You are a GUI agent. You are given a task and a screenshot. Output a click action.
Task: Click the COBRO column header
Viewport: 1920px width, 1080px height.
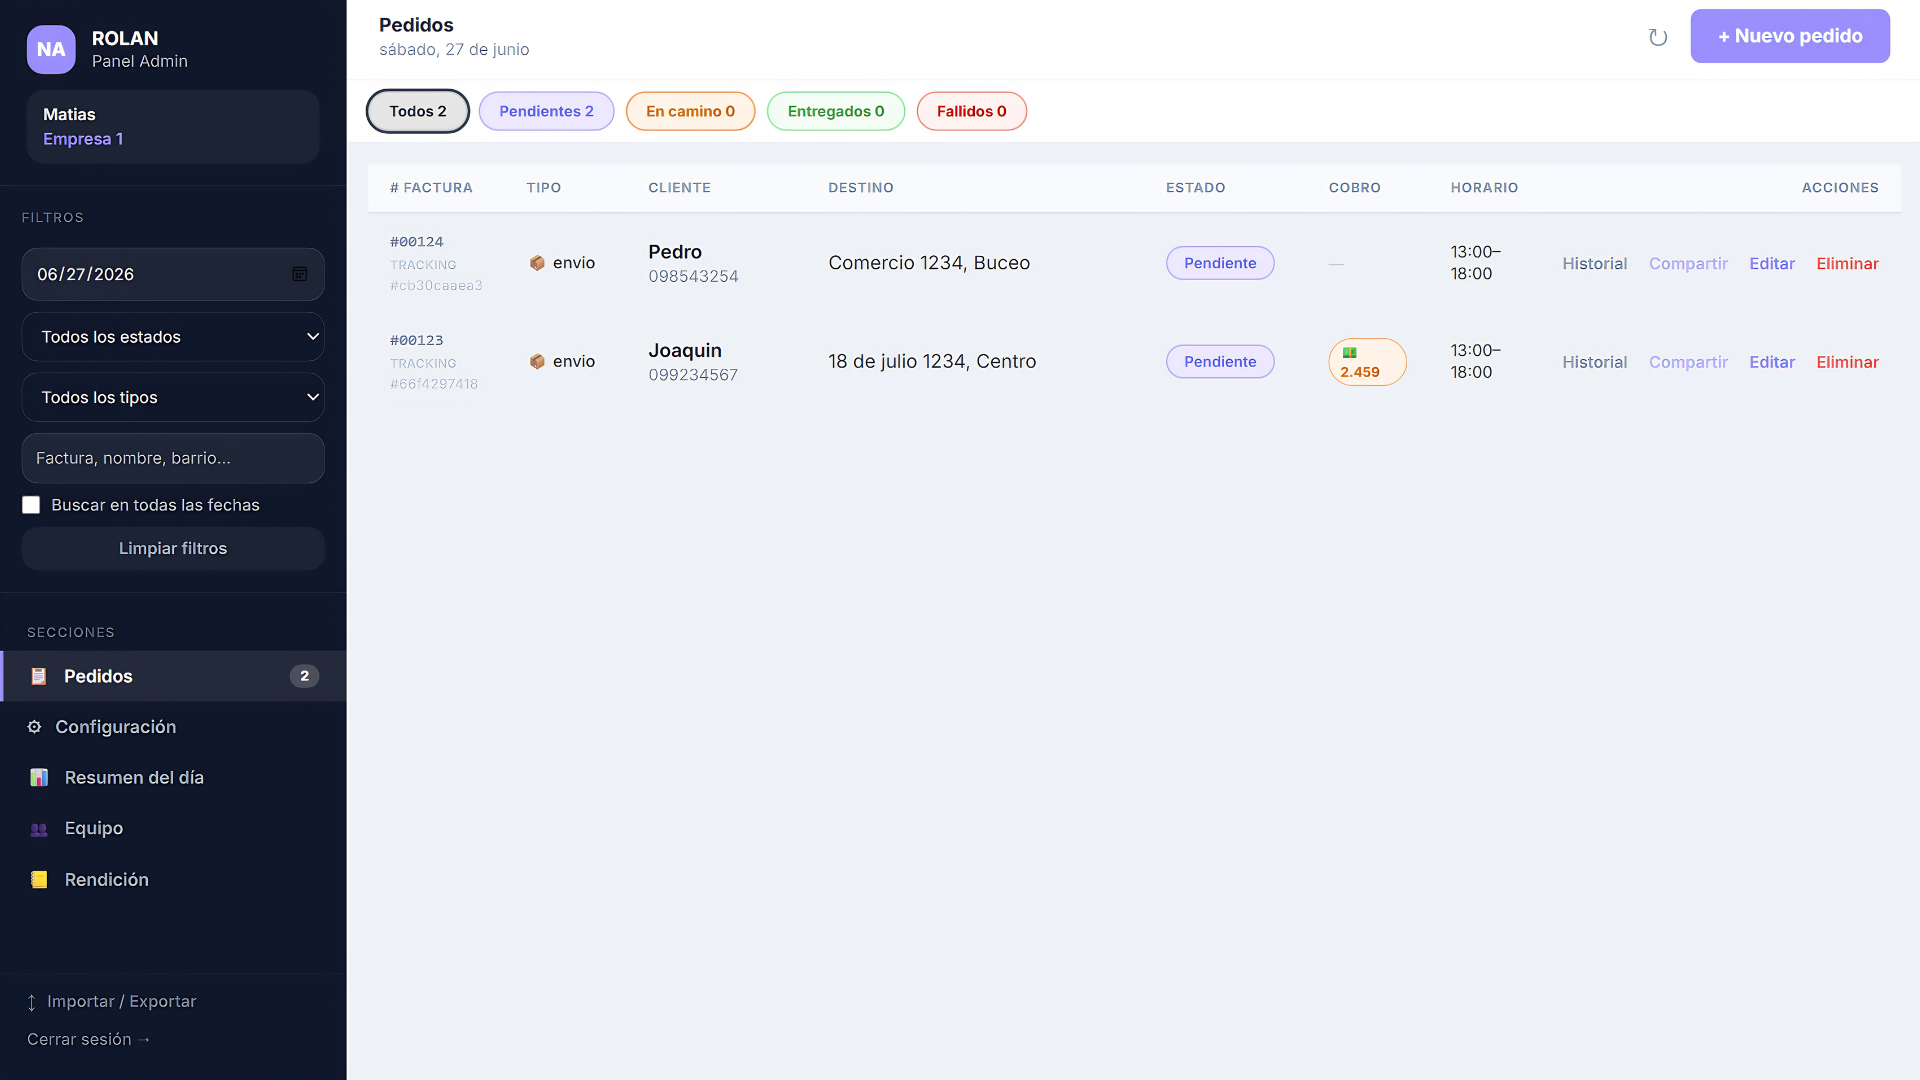click(1354, 188)
